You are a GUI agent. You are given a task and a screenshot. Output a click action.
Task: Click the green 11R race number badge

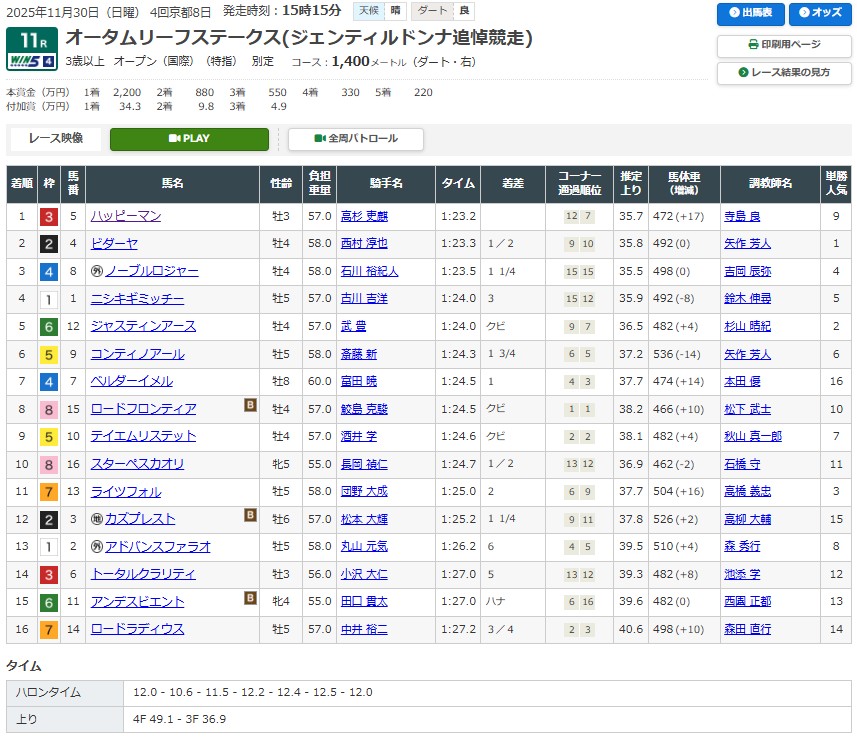(32, 40)
